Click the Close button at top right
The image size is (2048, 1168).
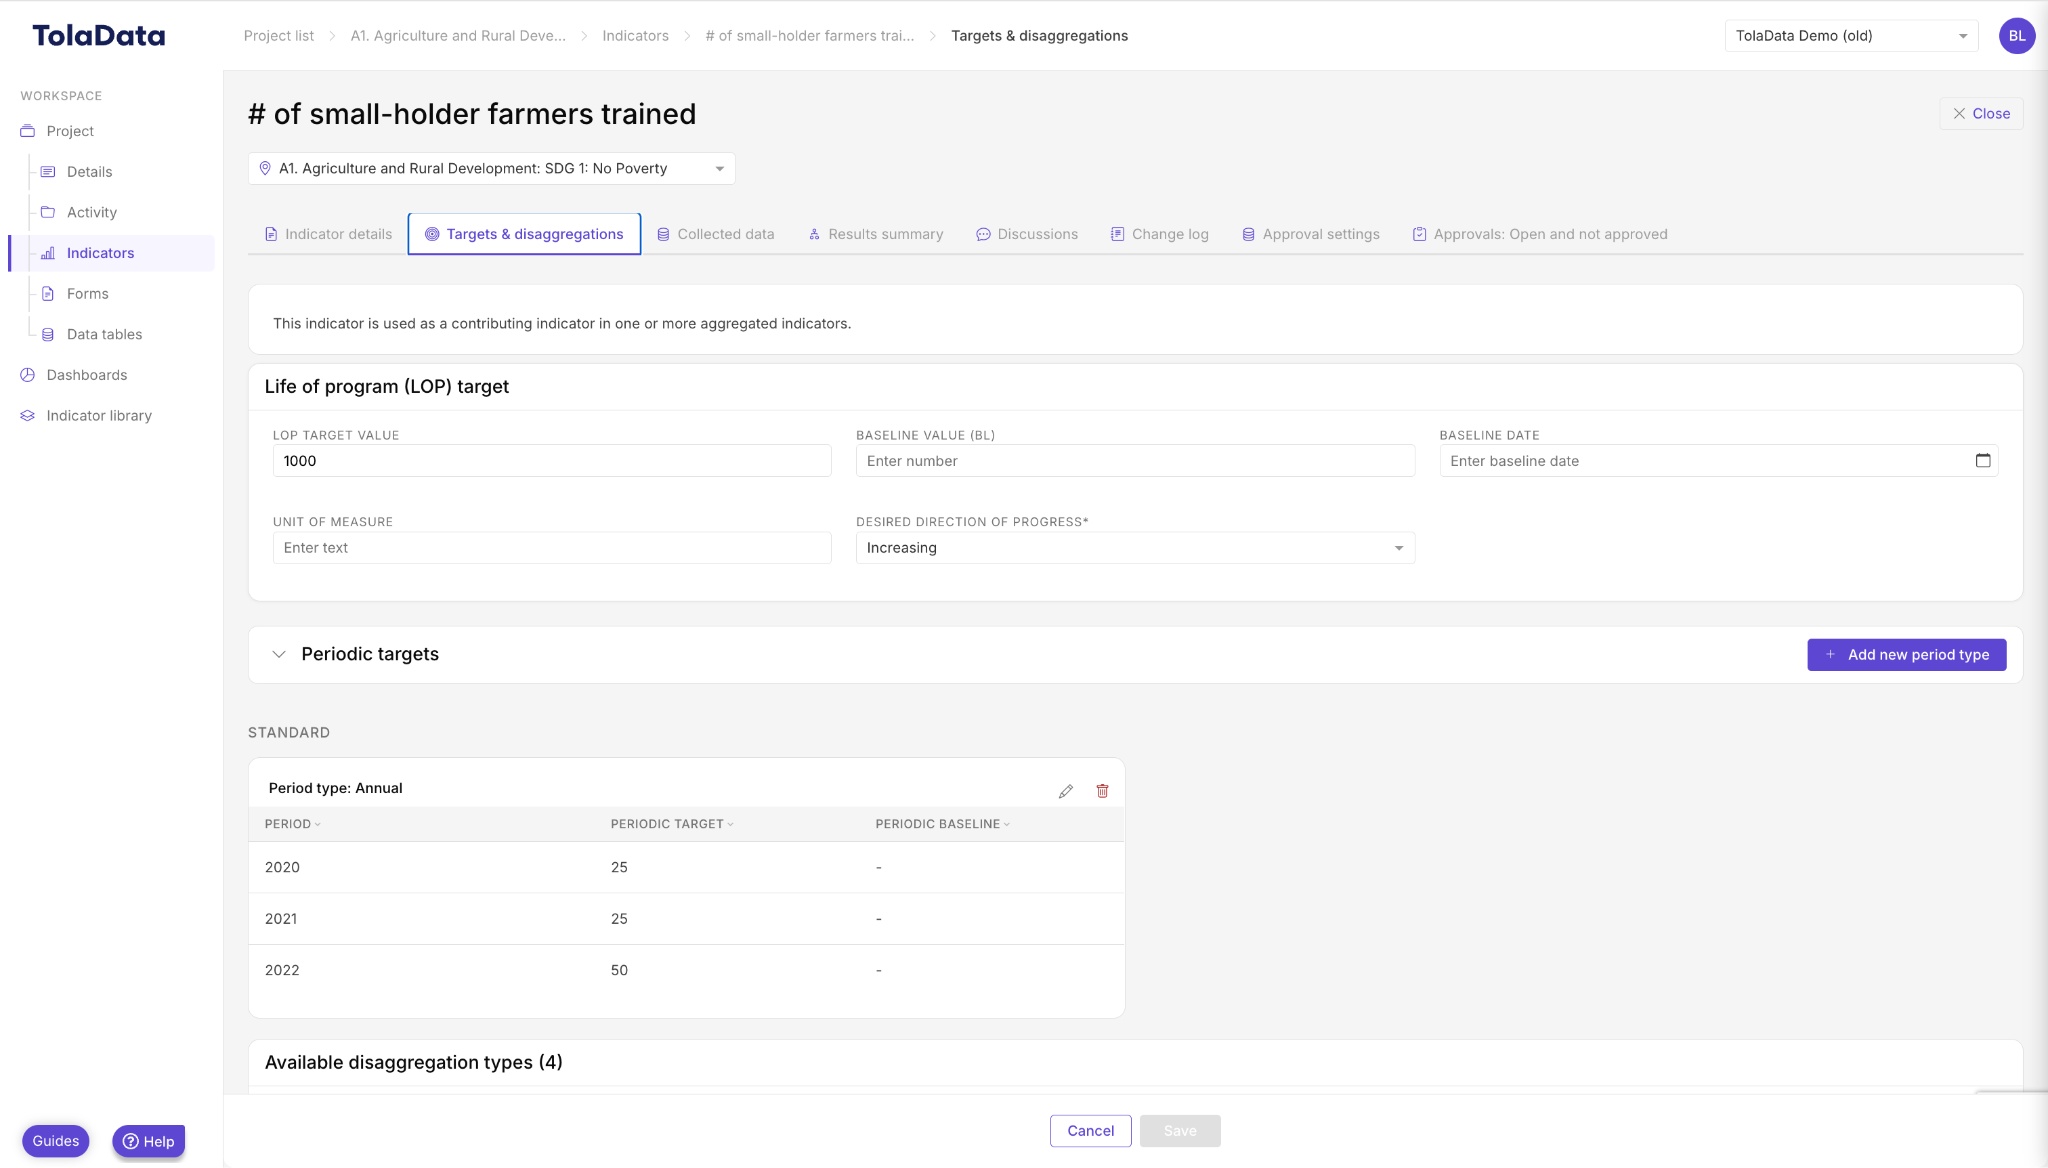(x=1981, y=114)
